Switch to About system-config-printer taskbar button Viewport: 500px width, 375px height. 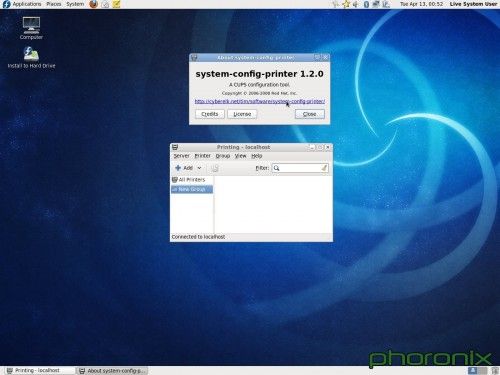[x=112, y=370]
